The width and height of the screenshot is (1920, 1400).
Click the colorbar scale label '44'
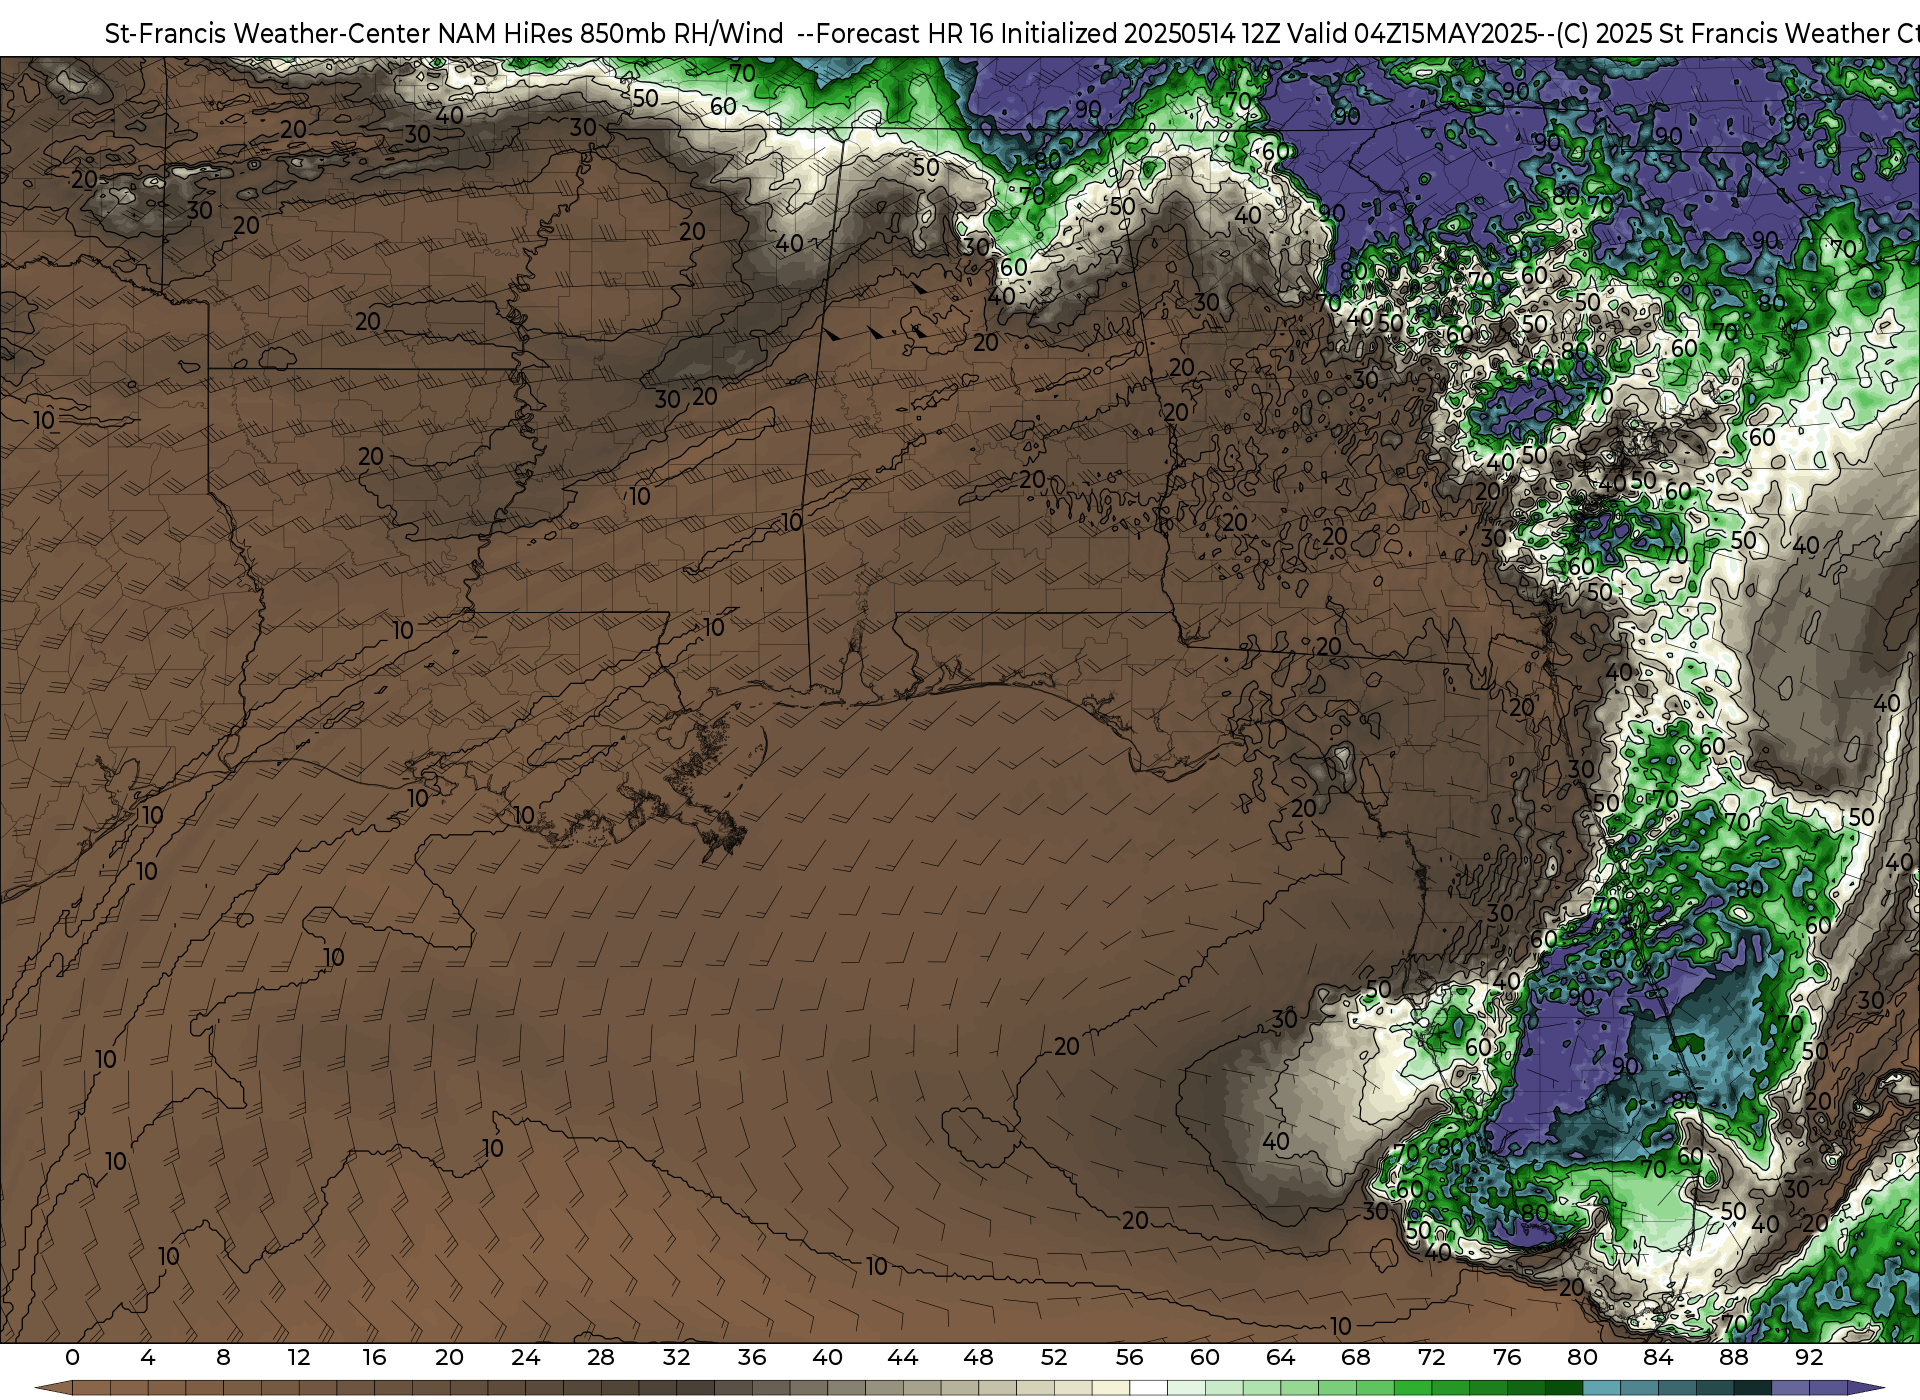(x=903, y=1357)
